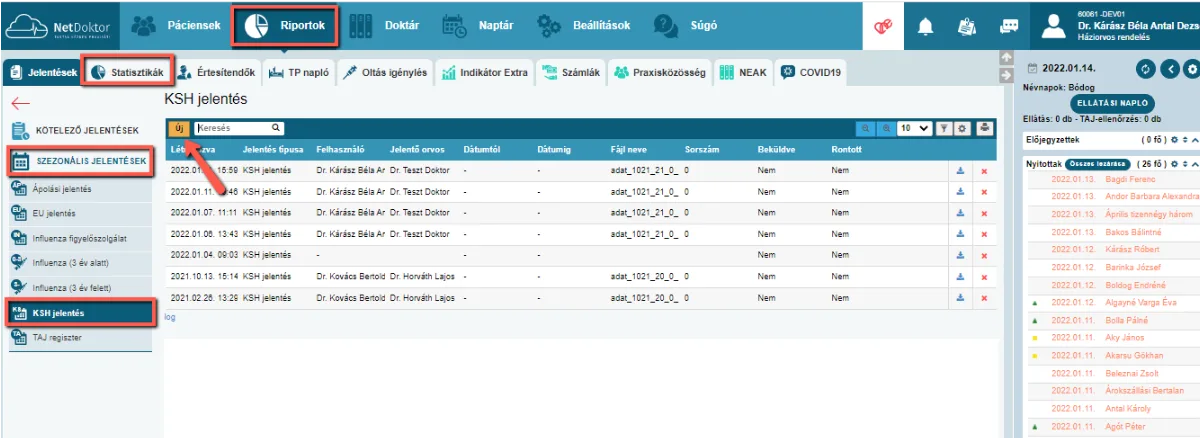Open TAJ regiszter report

point(80,338)
